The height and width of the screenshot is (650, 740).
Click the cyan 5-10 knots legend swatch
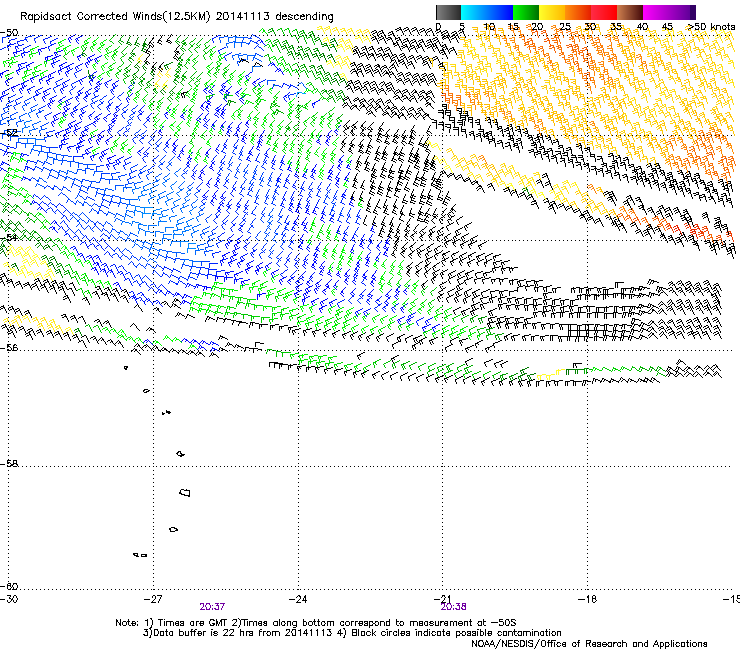coord(474,12)
